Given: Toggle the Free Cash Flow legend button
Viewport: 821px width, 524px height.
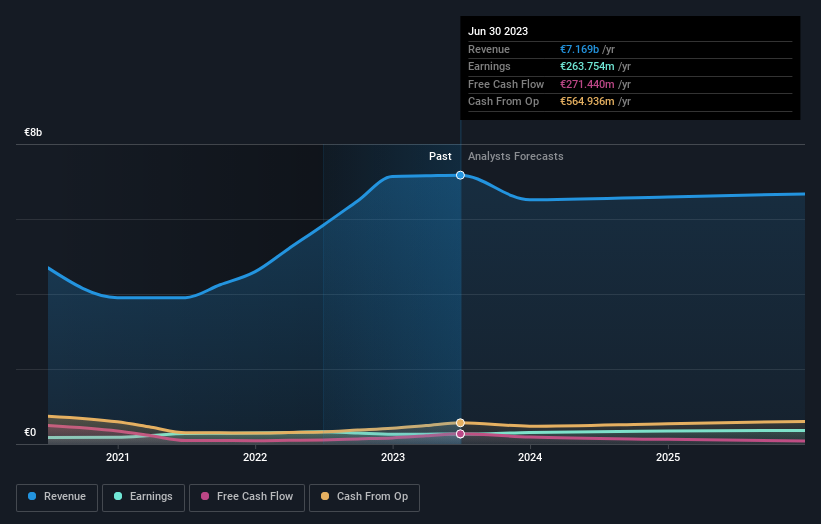Looking at the screenshot, I should click(x=247, y=497).
